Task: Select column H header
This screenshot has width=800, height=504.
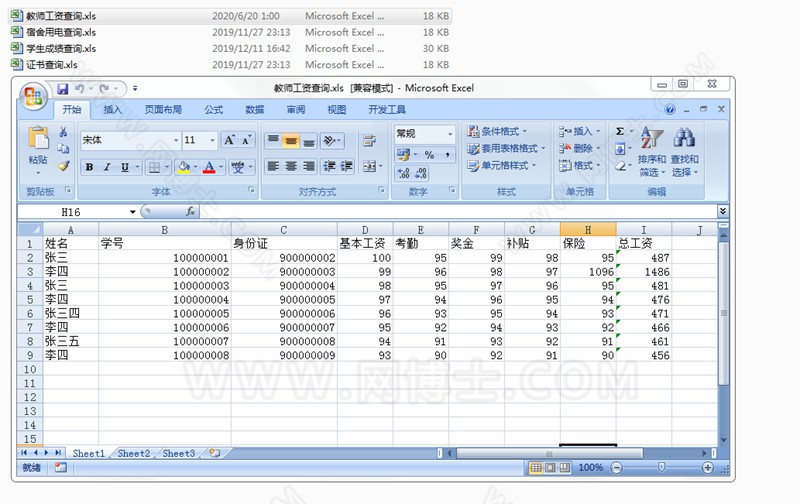Action: tap(588, 230)
